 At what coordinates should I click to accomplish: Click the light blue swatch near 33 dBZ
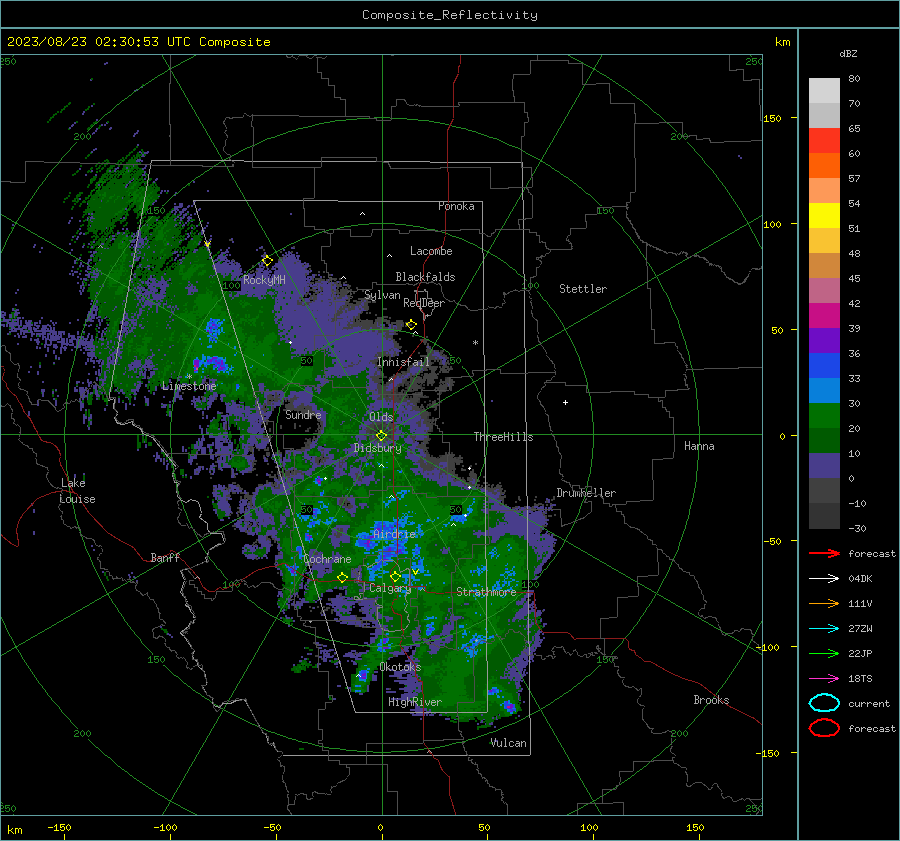[824, 391]
